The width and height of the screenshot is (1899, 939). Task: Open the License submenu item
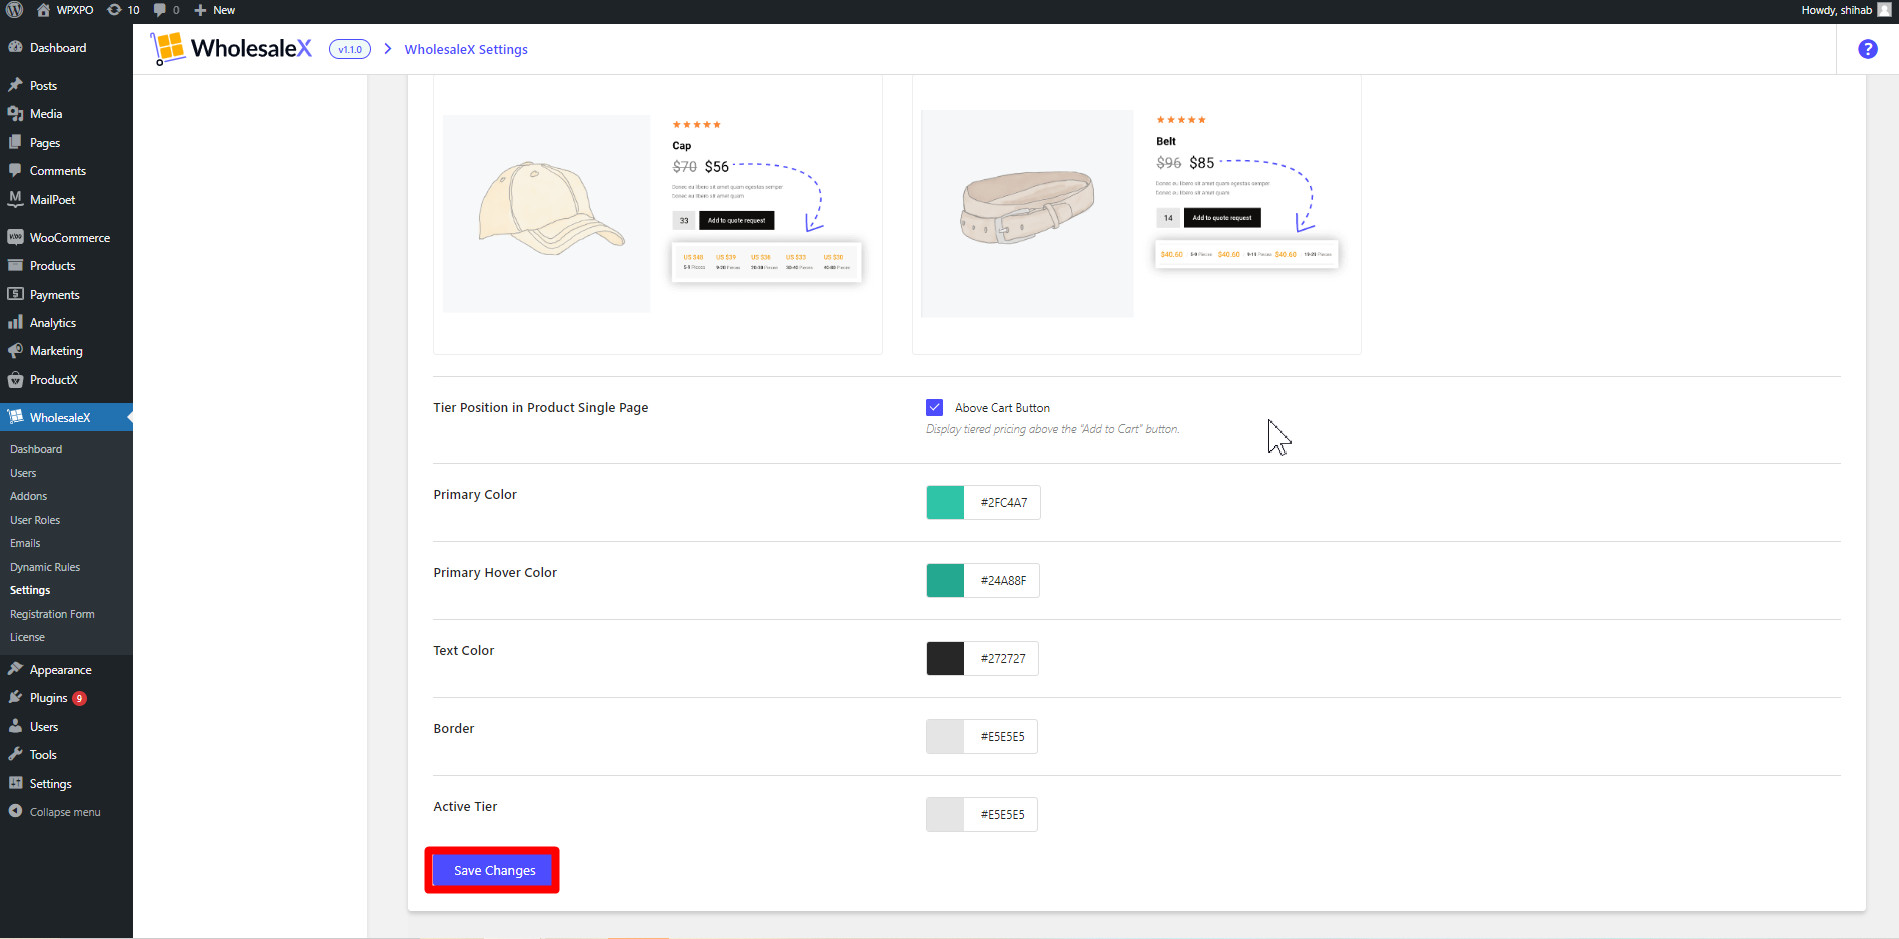[27, 637]
